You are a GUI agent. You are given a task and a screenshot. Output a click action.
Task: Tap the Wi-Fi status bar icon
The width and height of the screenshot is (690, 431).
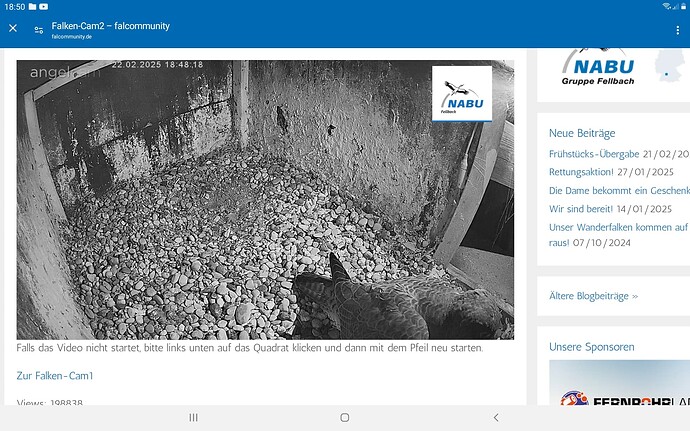[666, 6]
